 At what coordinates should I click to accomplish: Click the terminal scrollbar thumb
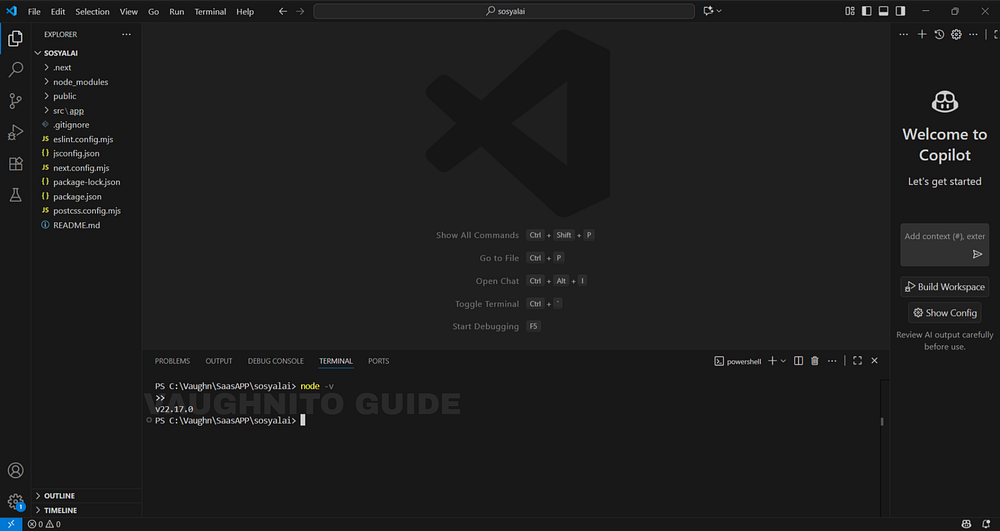coord(883,421)
